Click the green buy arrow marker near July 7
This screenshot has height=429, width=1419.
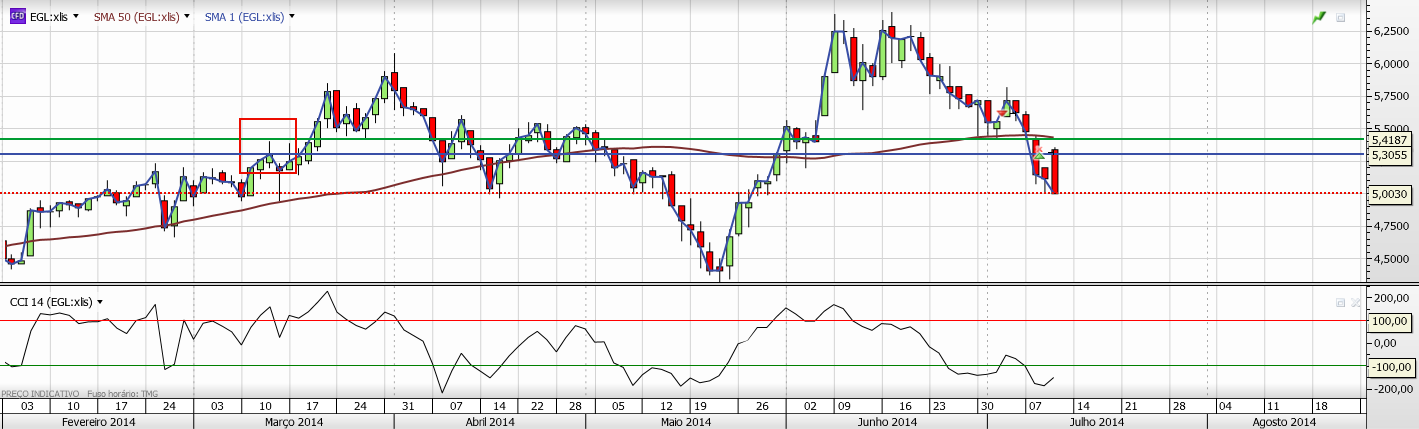(1039, 155)
